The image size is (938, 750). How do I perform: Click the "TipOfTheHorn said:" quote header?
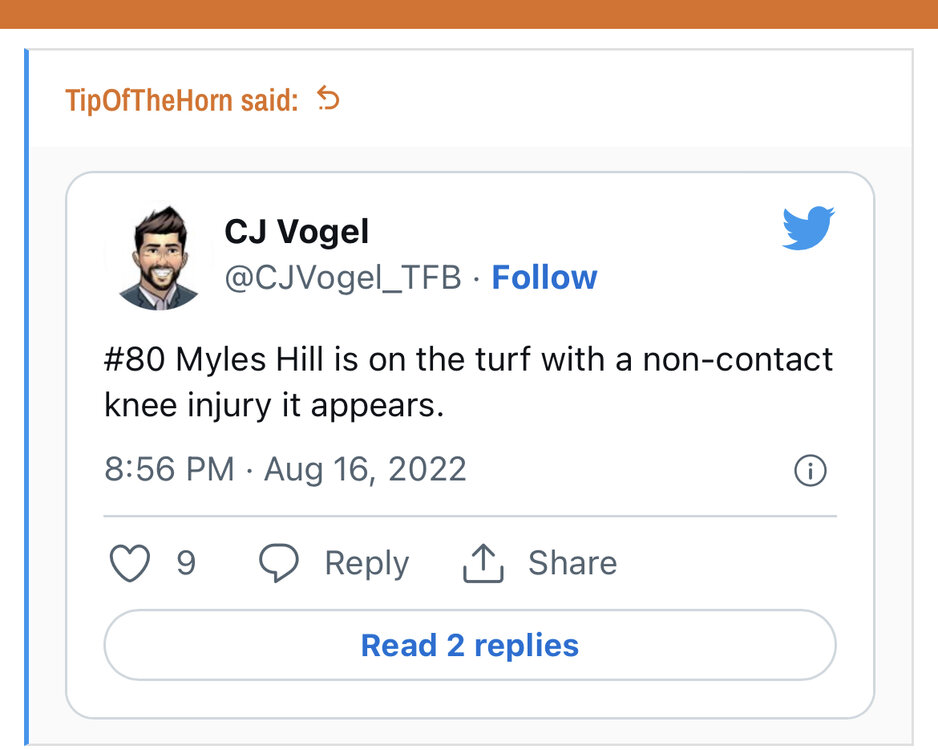coord(181,100)
